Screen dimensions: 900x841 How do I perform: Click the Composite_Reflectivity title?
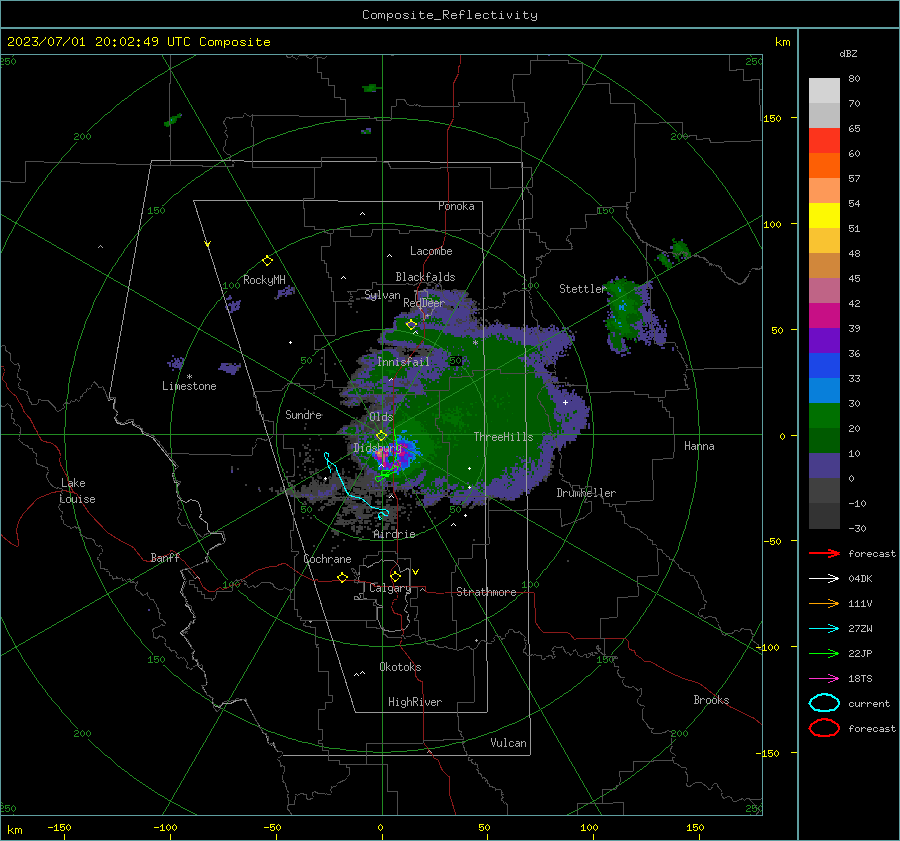tap(450, 15)
